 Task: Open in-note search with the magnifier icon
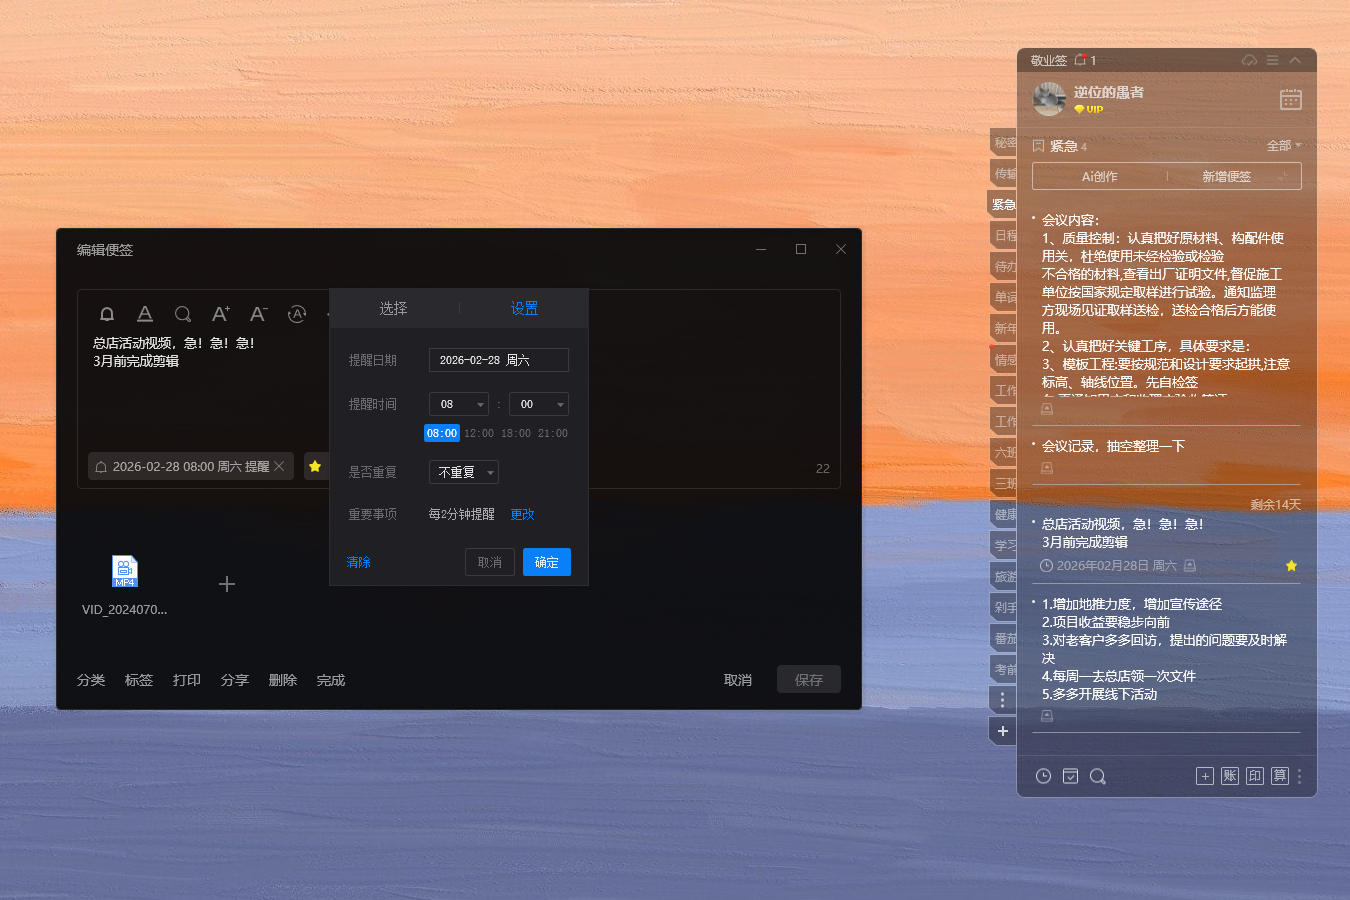[183, 313]
